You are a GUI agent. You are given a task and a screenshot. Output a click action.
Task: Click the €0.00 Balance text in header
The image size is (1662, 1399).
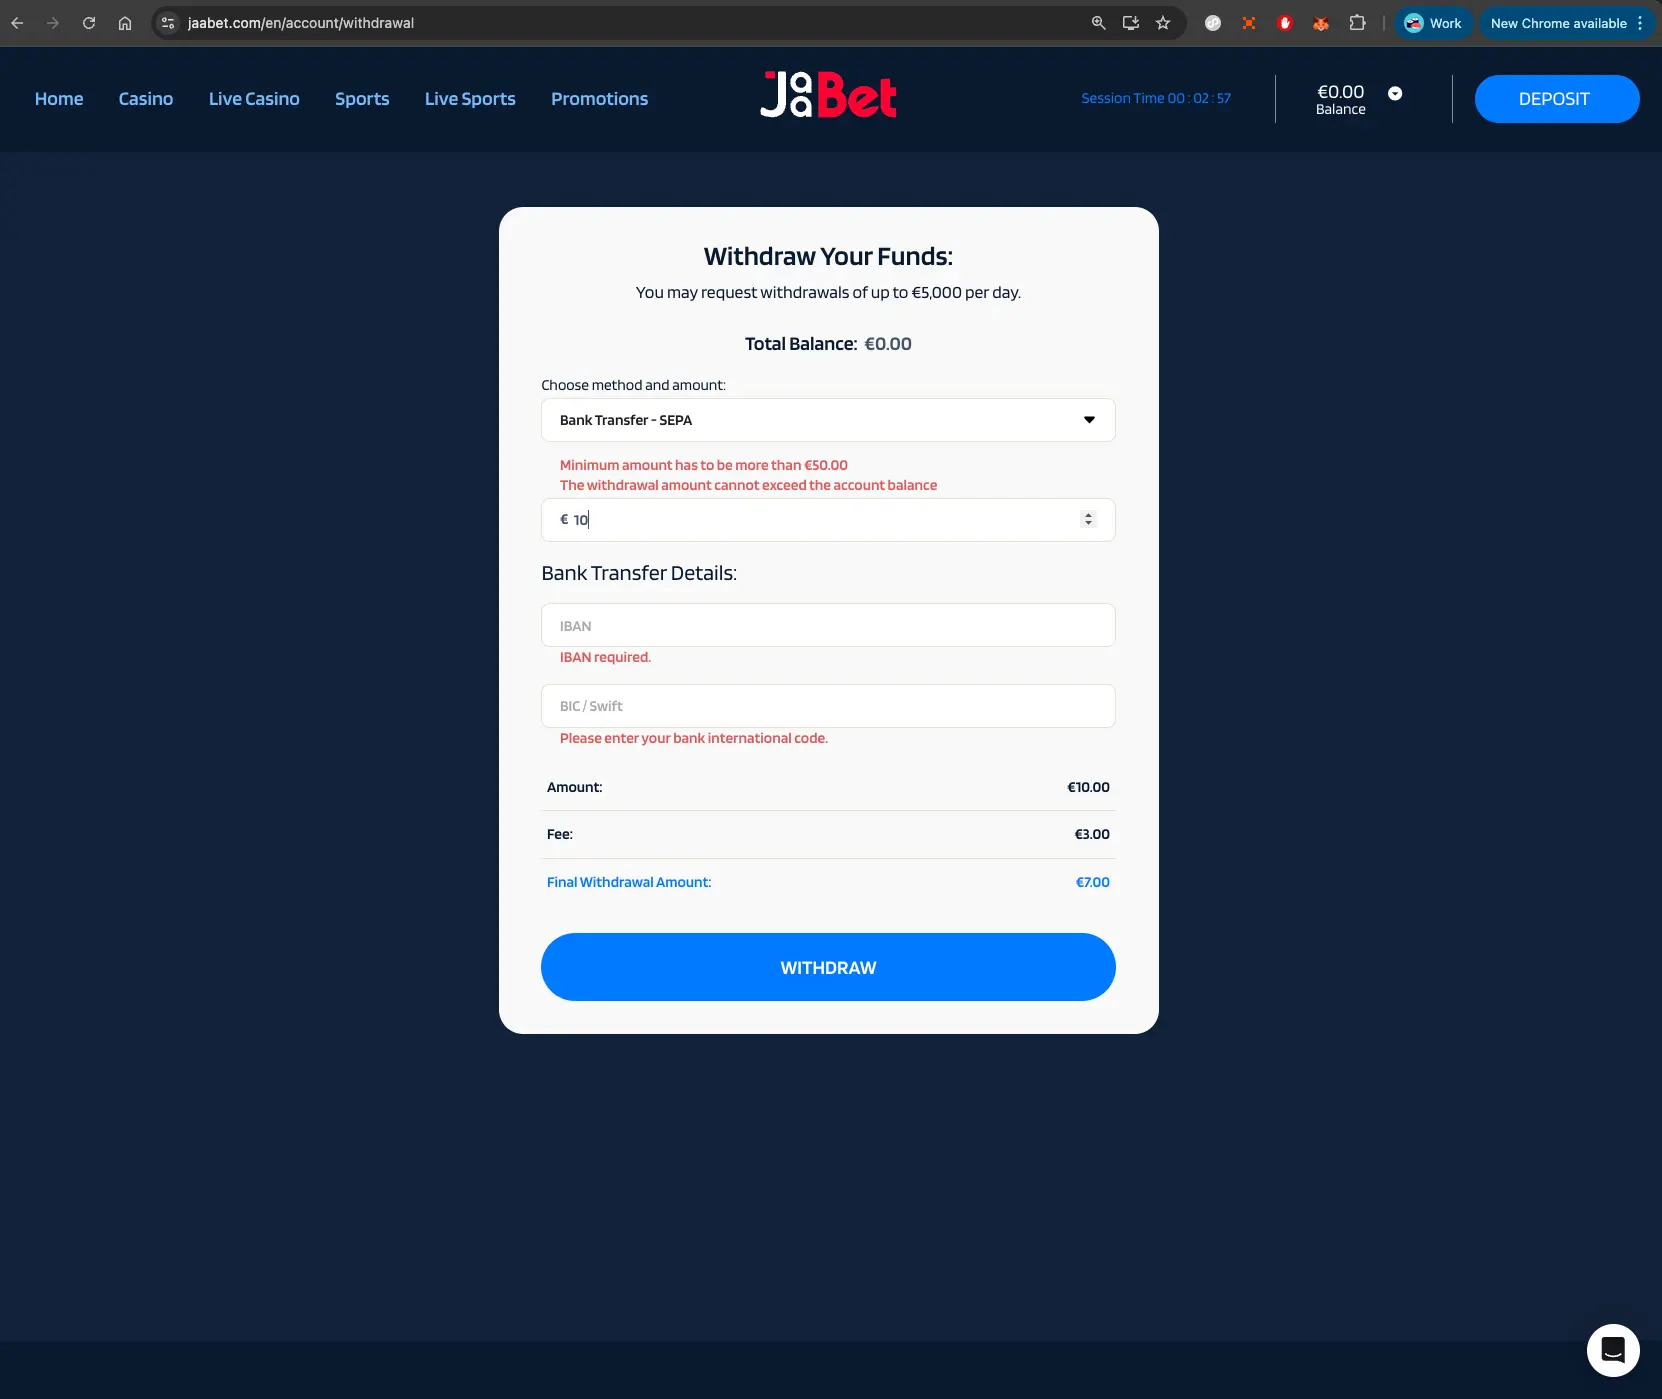point(1340,99)
